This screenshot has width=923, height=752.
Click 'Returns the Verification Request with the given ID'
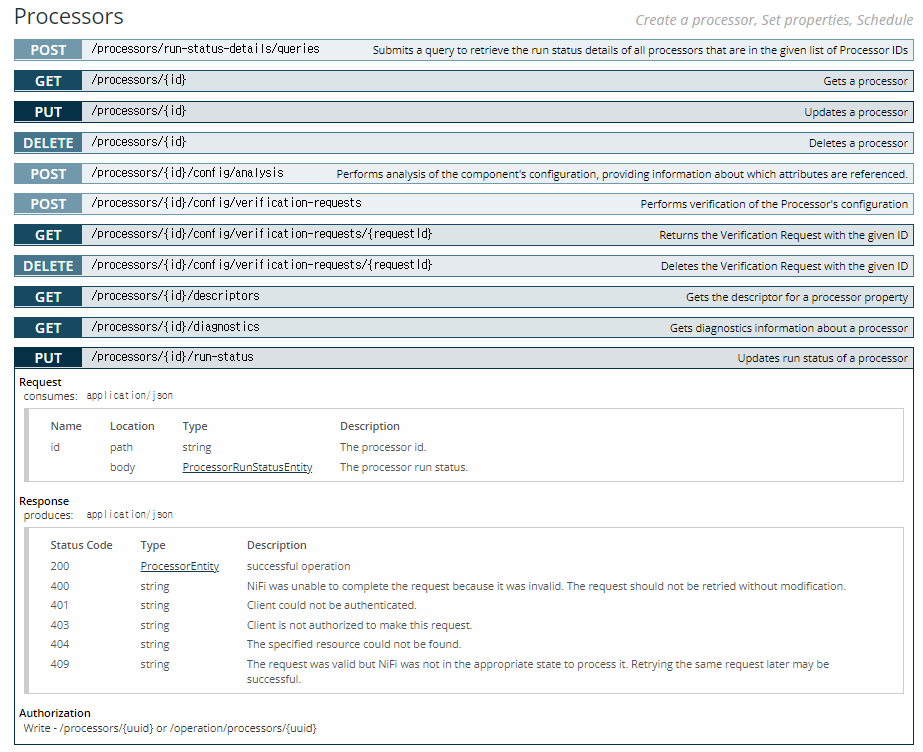click(x=783, y=235)
